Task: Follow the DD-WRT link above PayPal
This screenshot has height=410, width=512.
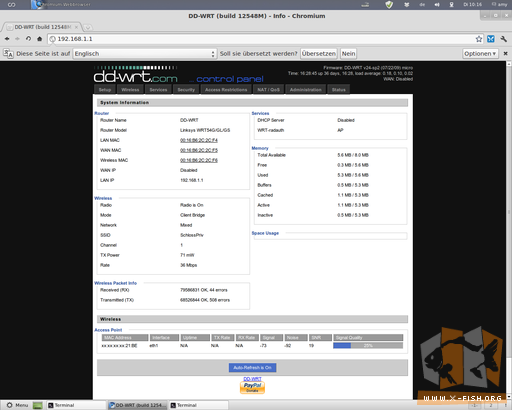Action: pos(252,379)
